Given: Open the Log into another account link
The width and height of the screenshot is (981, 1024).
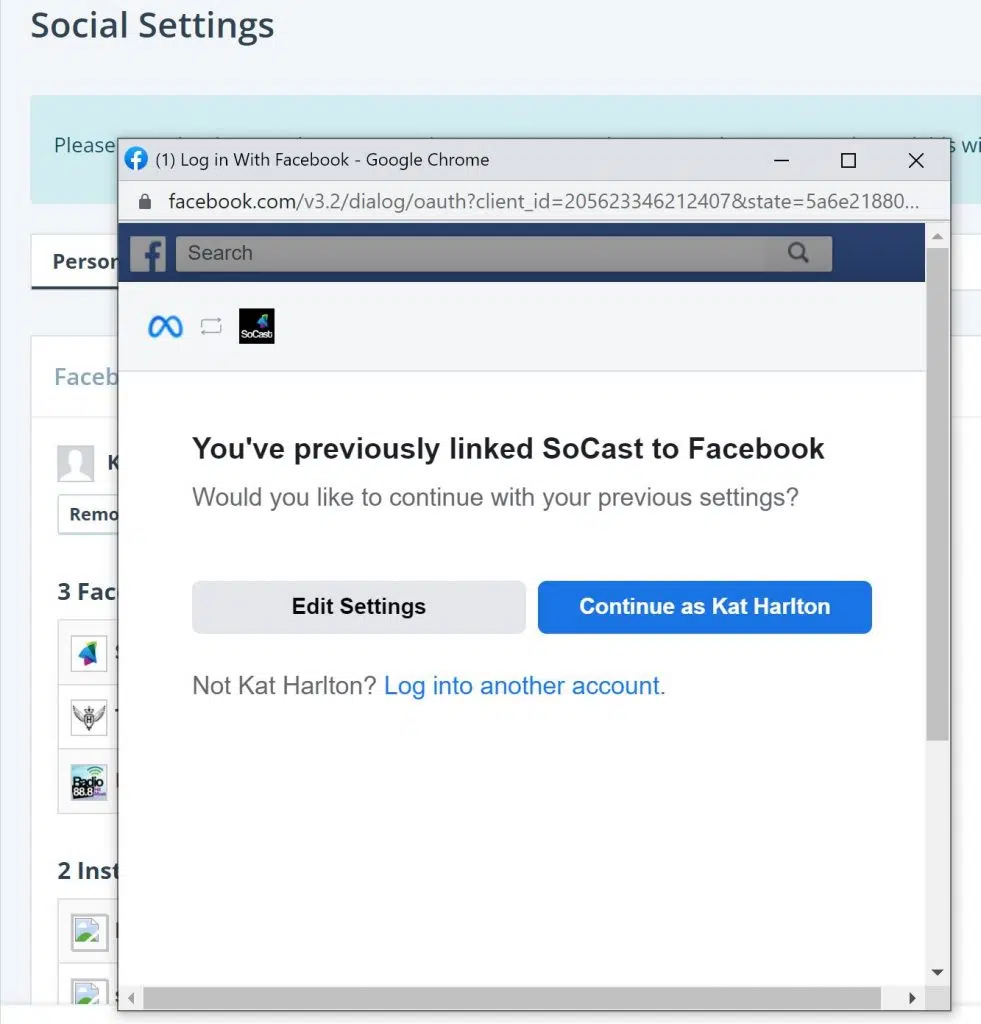Looking at the screenshot, I should pos(524,686).
